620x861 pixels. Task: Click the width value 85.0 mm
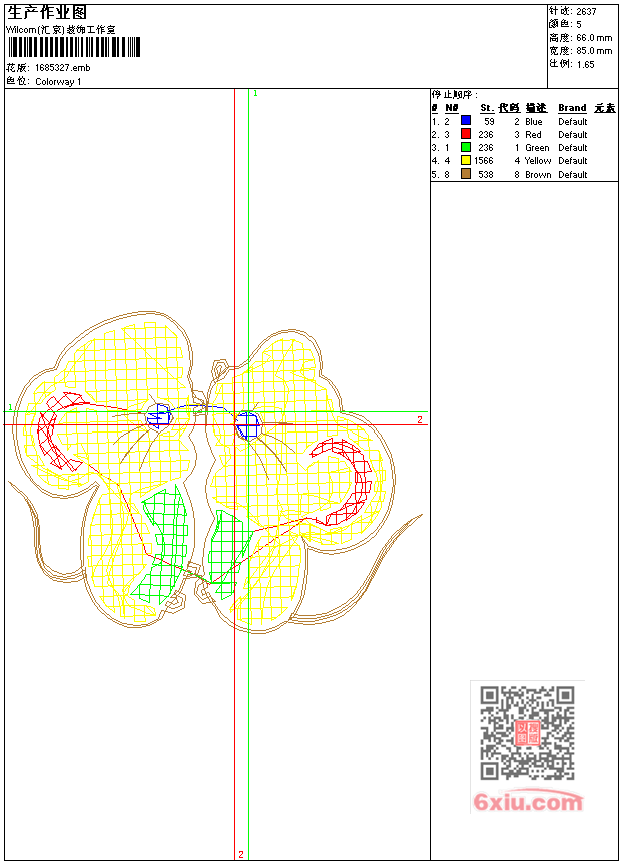point(594,51)
